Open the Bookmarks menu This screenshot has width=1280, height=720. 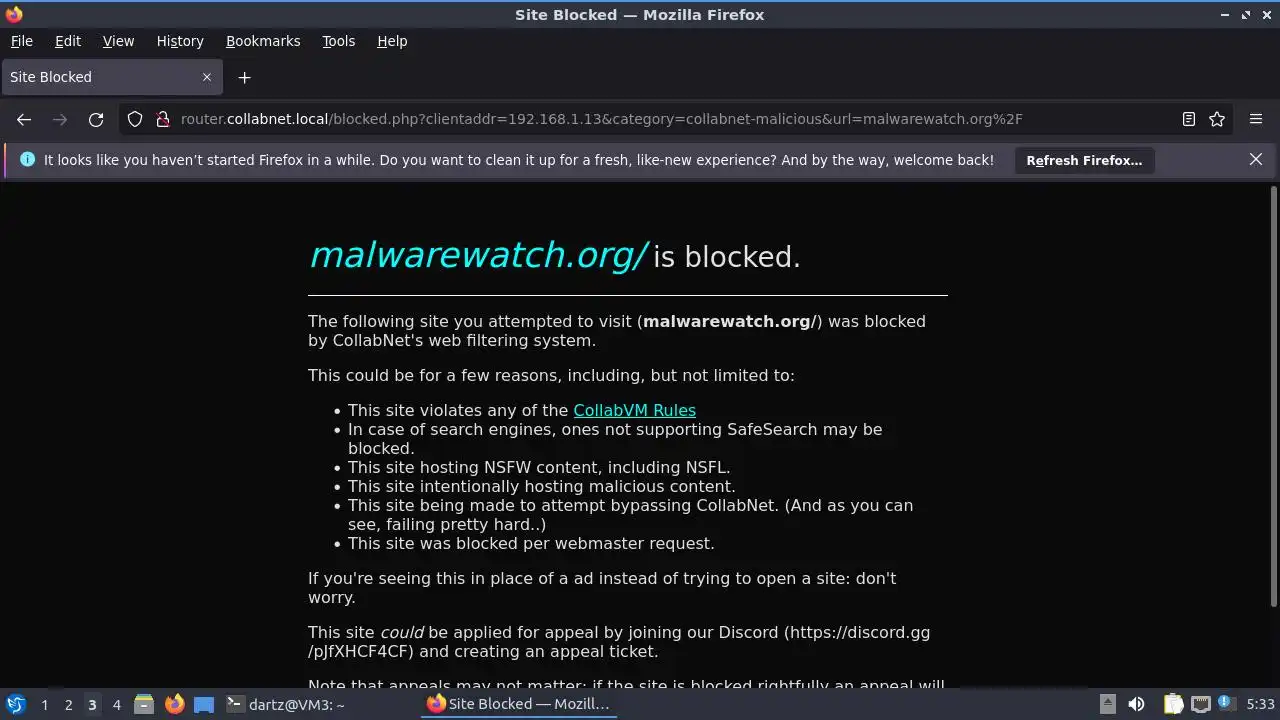click(263, 41)
